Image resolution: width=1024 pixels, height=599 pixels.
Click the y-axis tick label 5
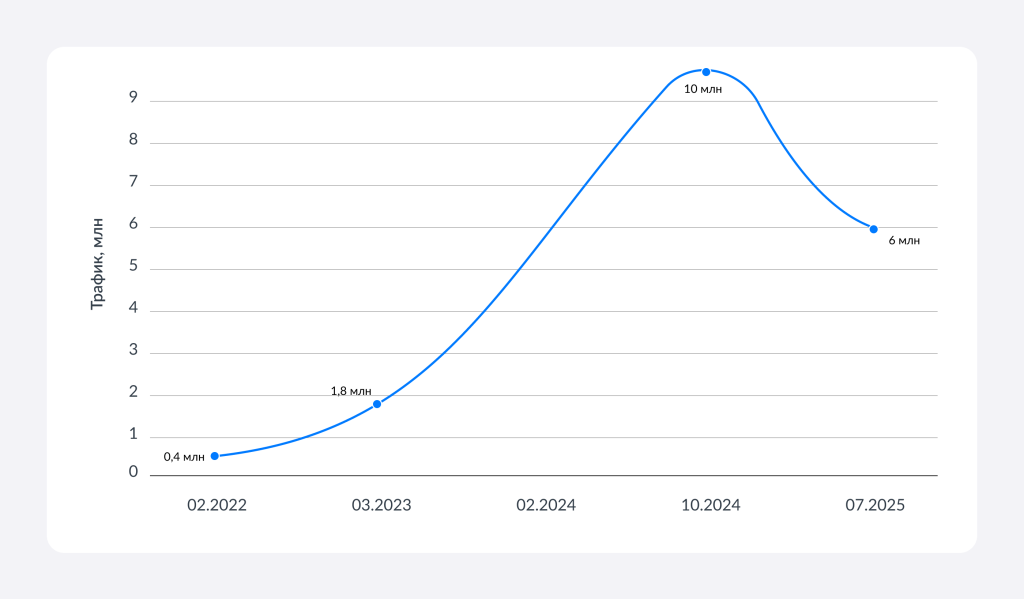[x=132, y=267]
